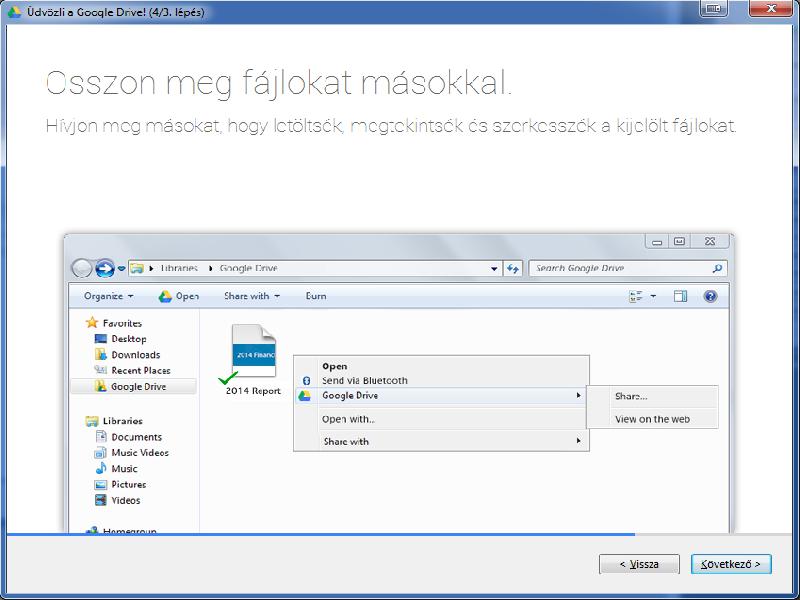Viewport: 800px width, 600px height.
Task: Click the refresh icon beside the address bar
Action: (513, 268)
